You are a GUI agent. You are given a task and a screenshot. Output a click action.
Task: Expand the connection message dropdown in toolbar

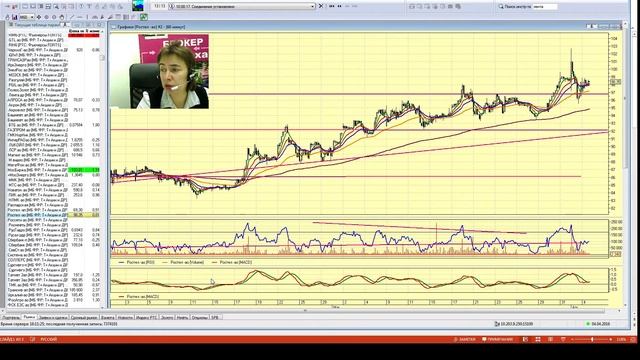[x=313, y=7]
